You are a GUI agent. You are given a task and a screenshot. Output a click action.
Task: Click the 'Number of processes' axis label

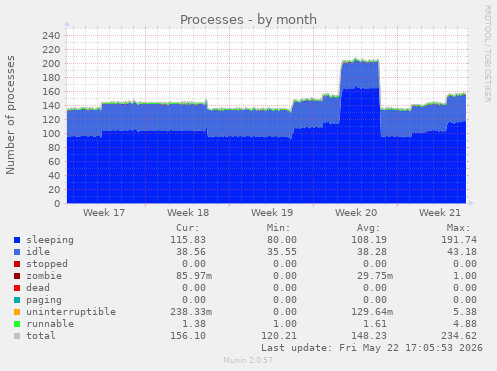(x=10, y=115)
